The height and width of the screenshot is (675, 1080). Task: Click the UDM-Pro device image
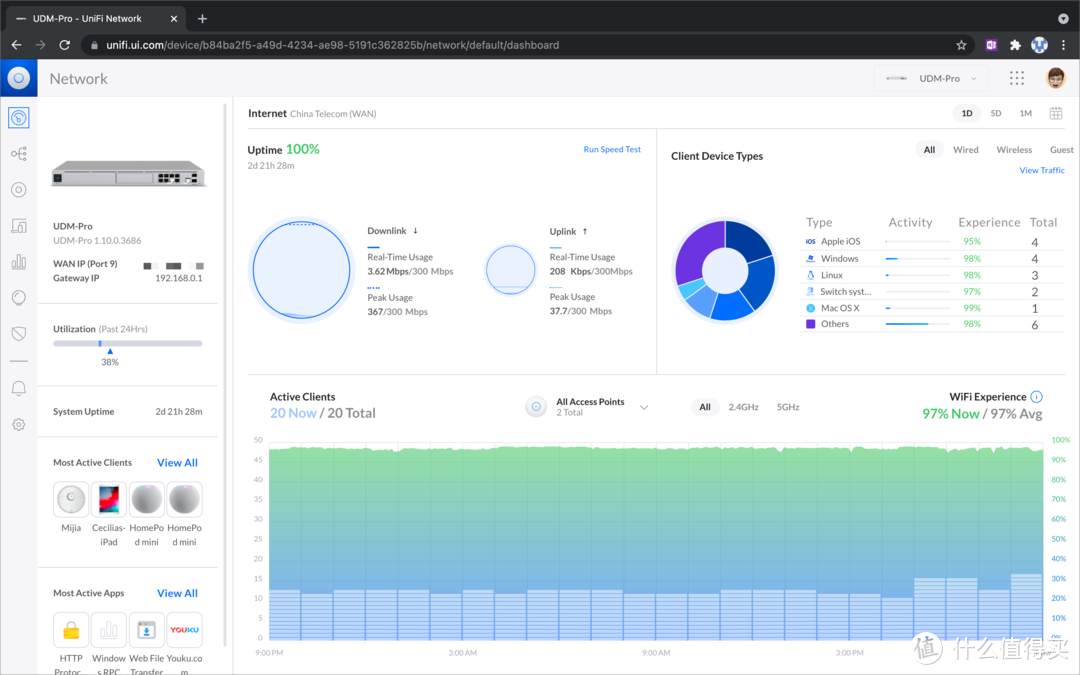pos(128,173)
